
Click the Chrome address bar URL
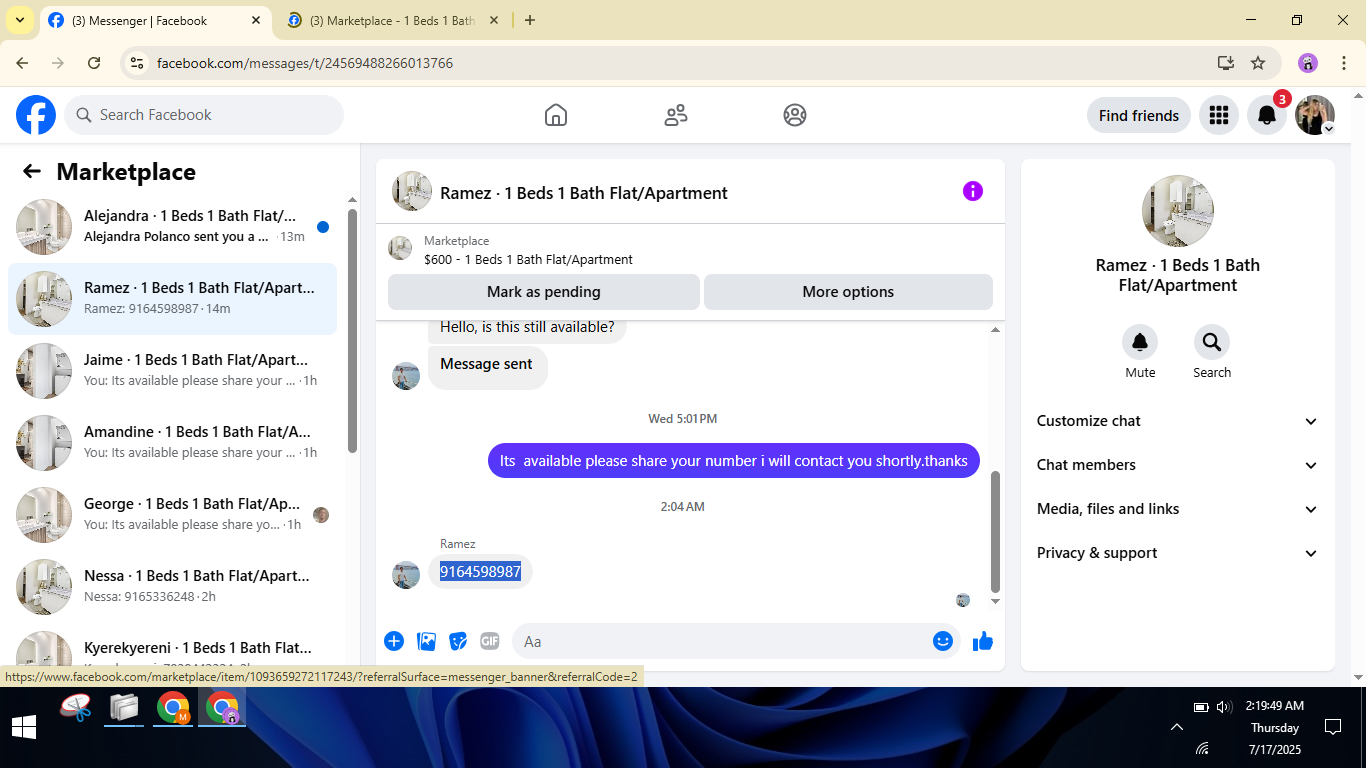coord(305,63)
